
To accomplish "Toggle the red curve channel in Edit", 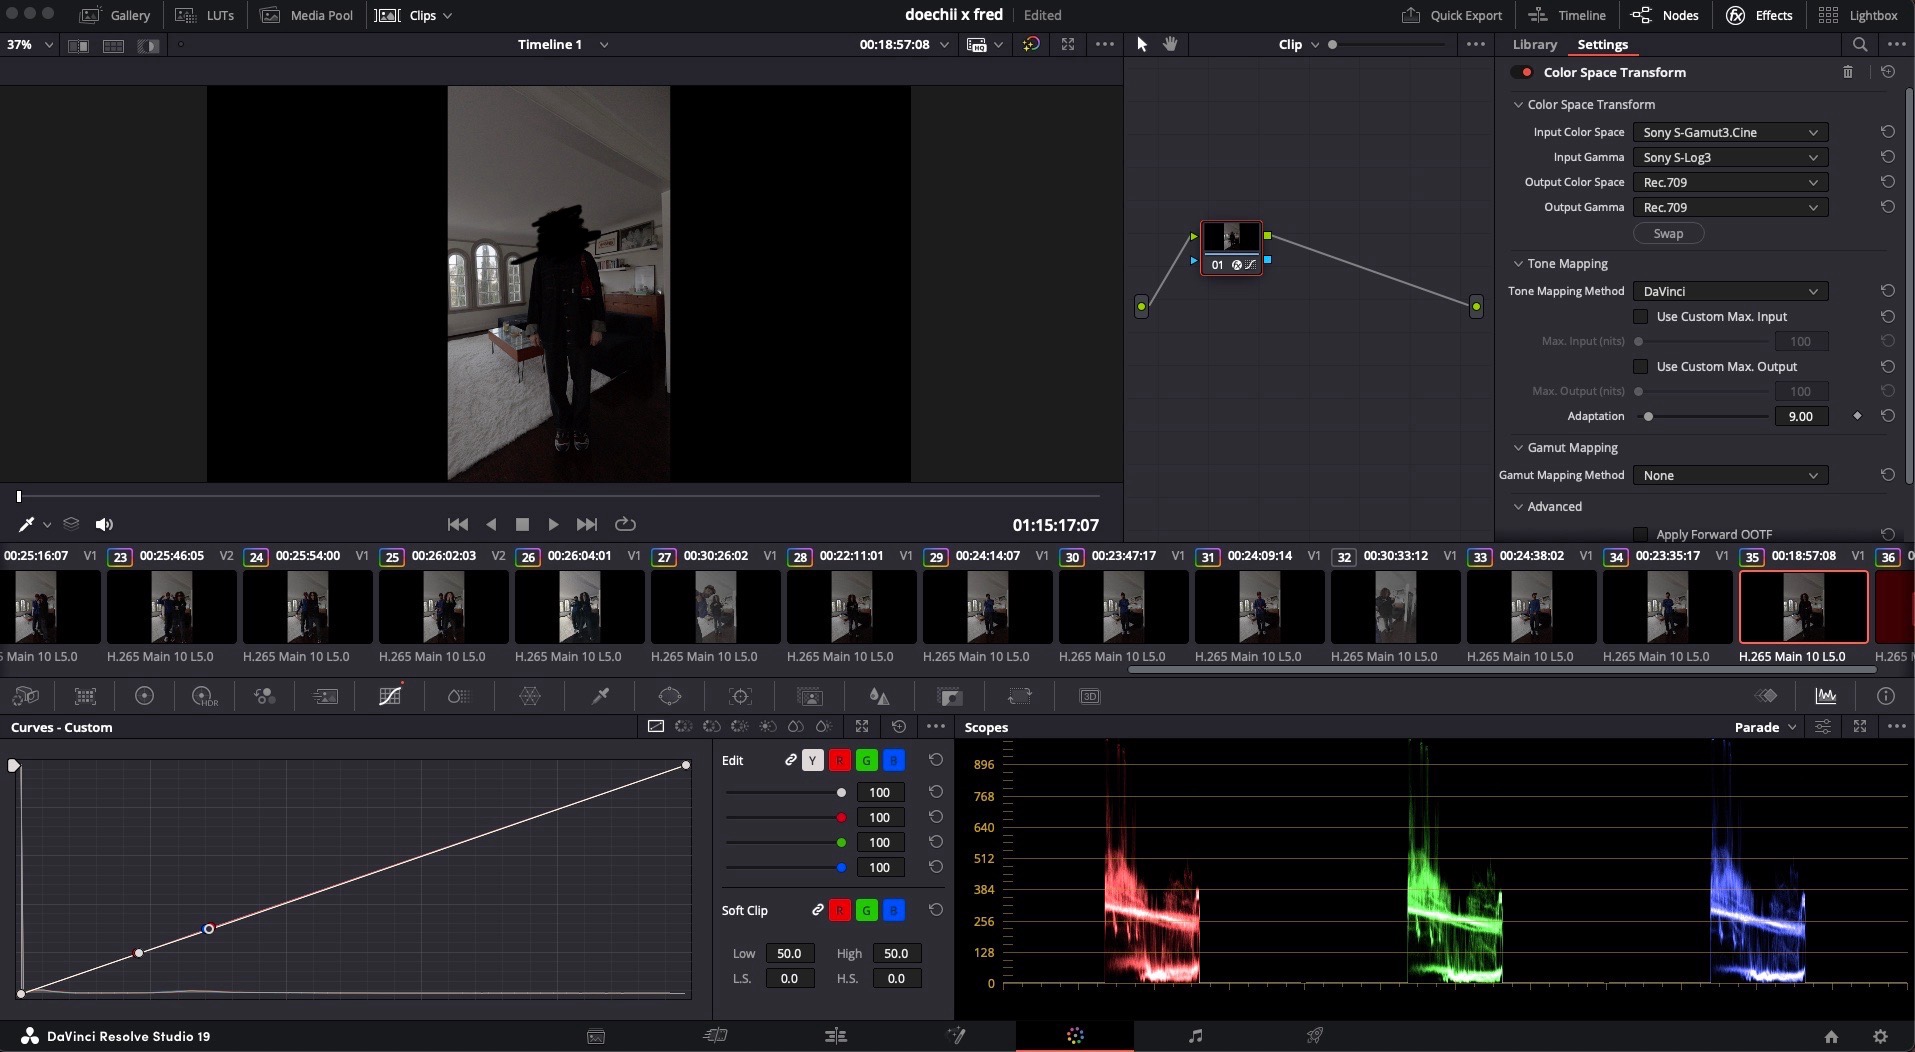I will pyautogui.click(x=840, y=761).
